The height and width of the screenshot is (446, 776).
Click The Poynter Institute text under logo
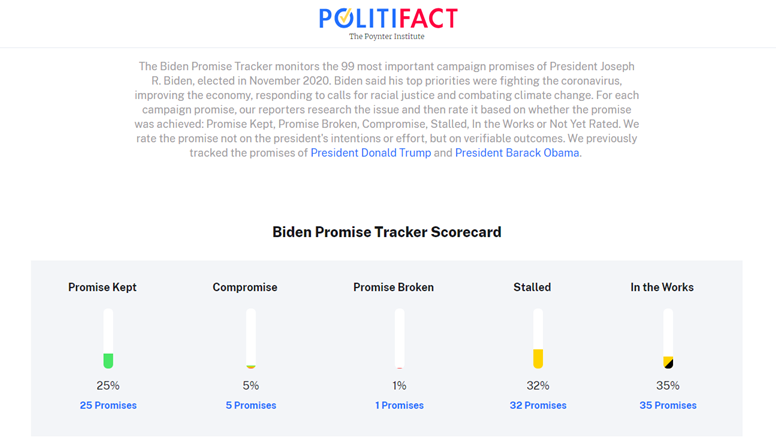coord(387,37)
